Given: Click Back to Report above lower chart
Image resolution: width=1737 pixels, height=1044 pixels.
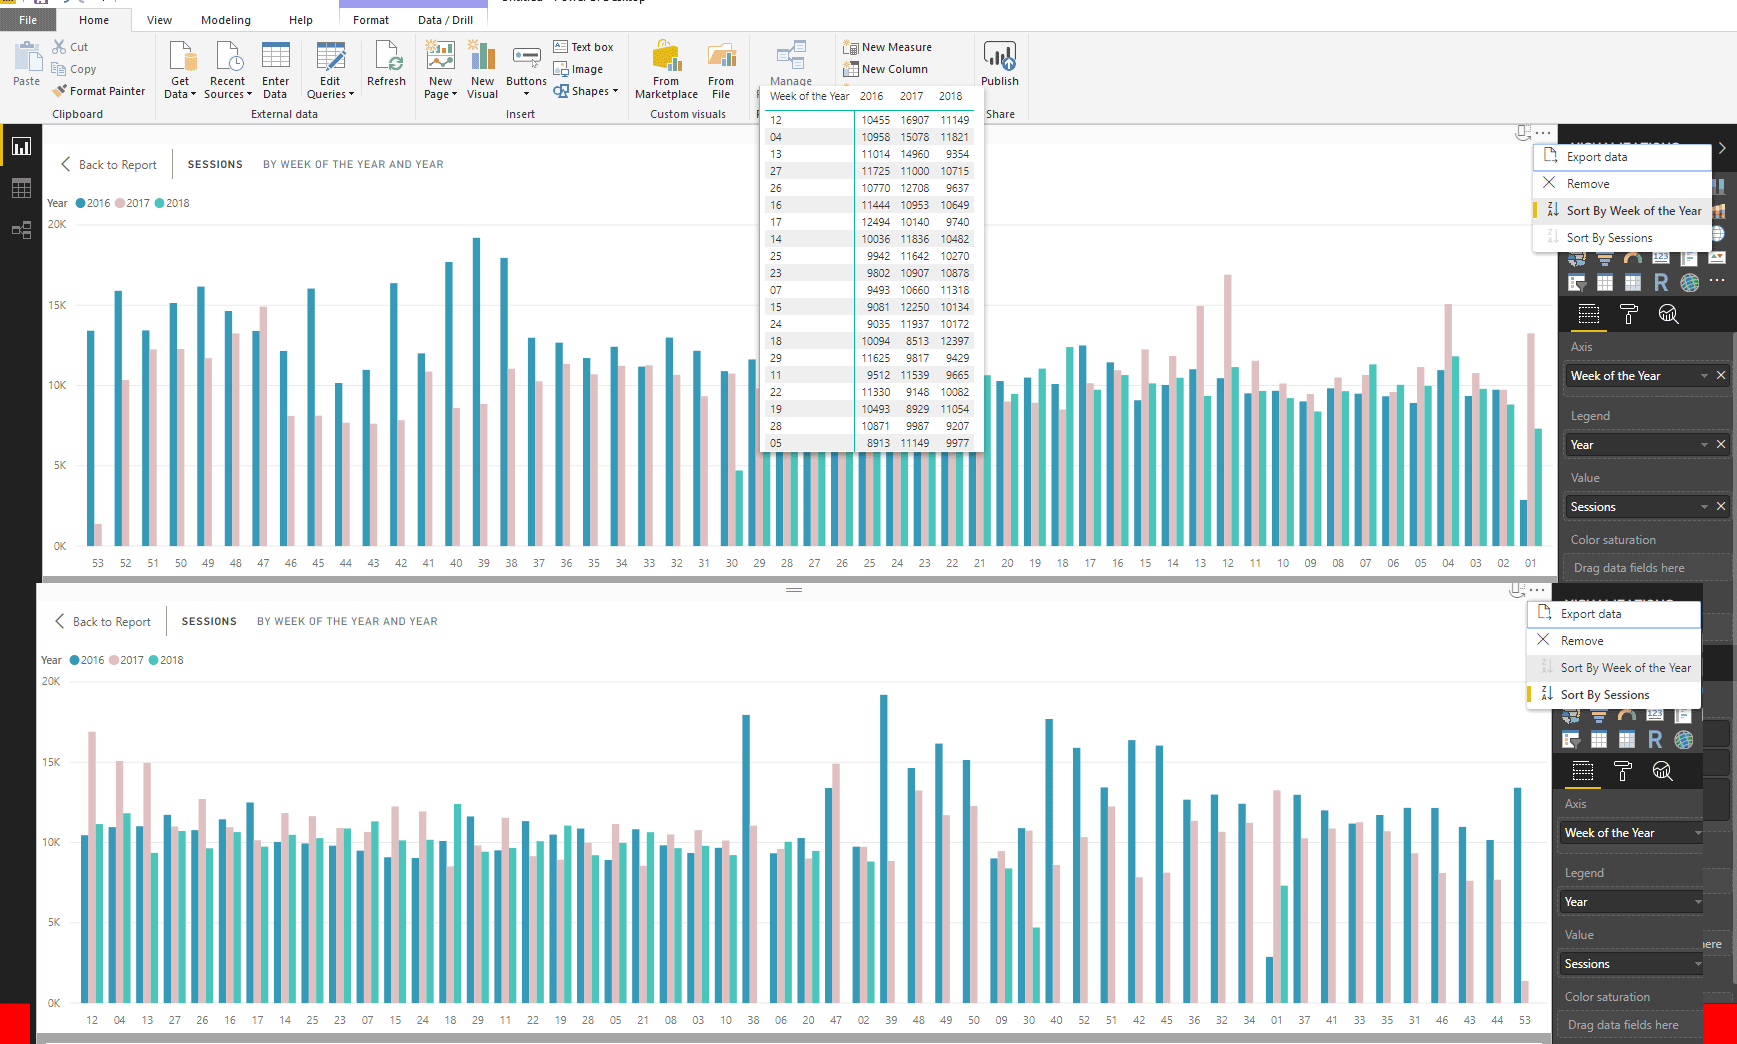Looking at the screenshot, I should tap(103, 622).
